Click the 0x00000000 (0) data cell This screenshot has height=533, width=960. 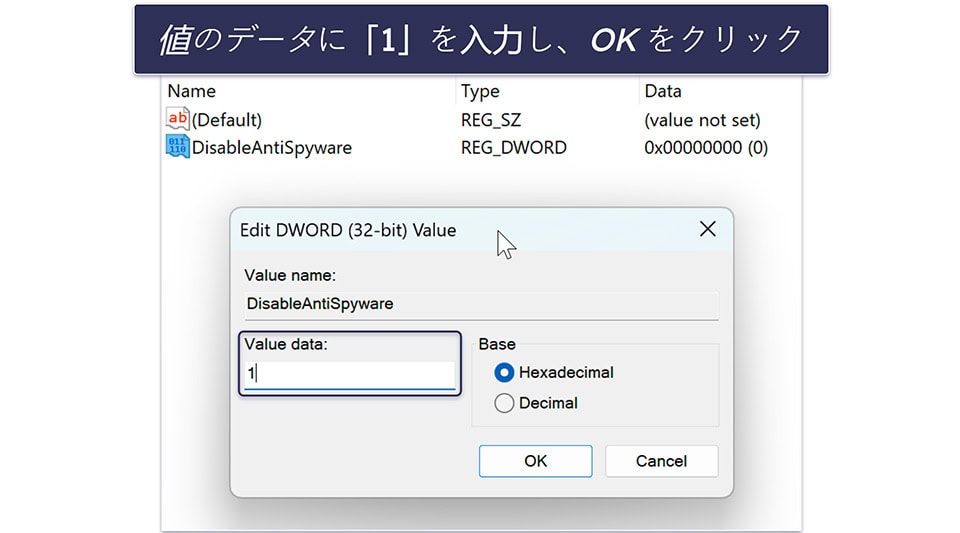point(706,147)
